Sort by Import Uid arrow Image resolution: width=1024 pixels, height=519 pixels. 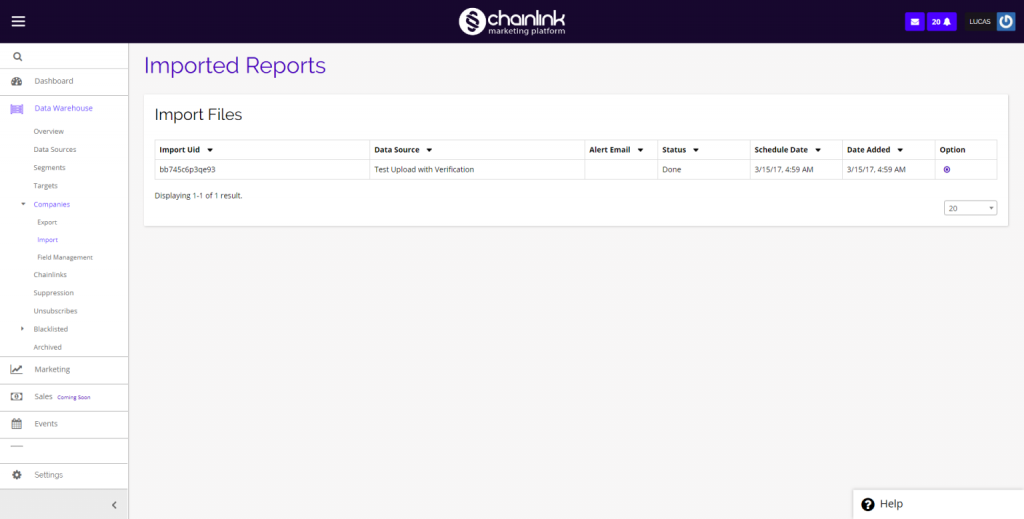(210, 150)
